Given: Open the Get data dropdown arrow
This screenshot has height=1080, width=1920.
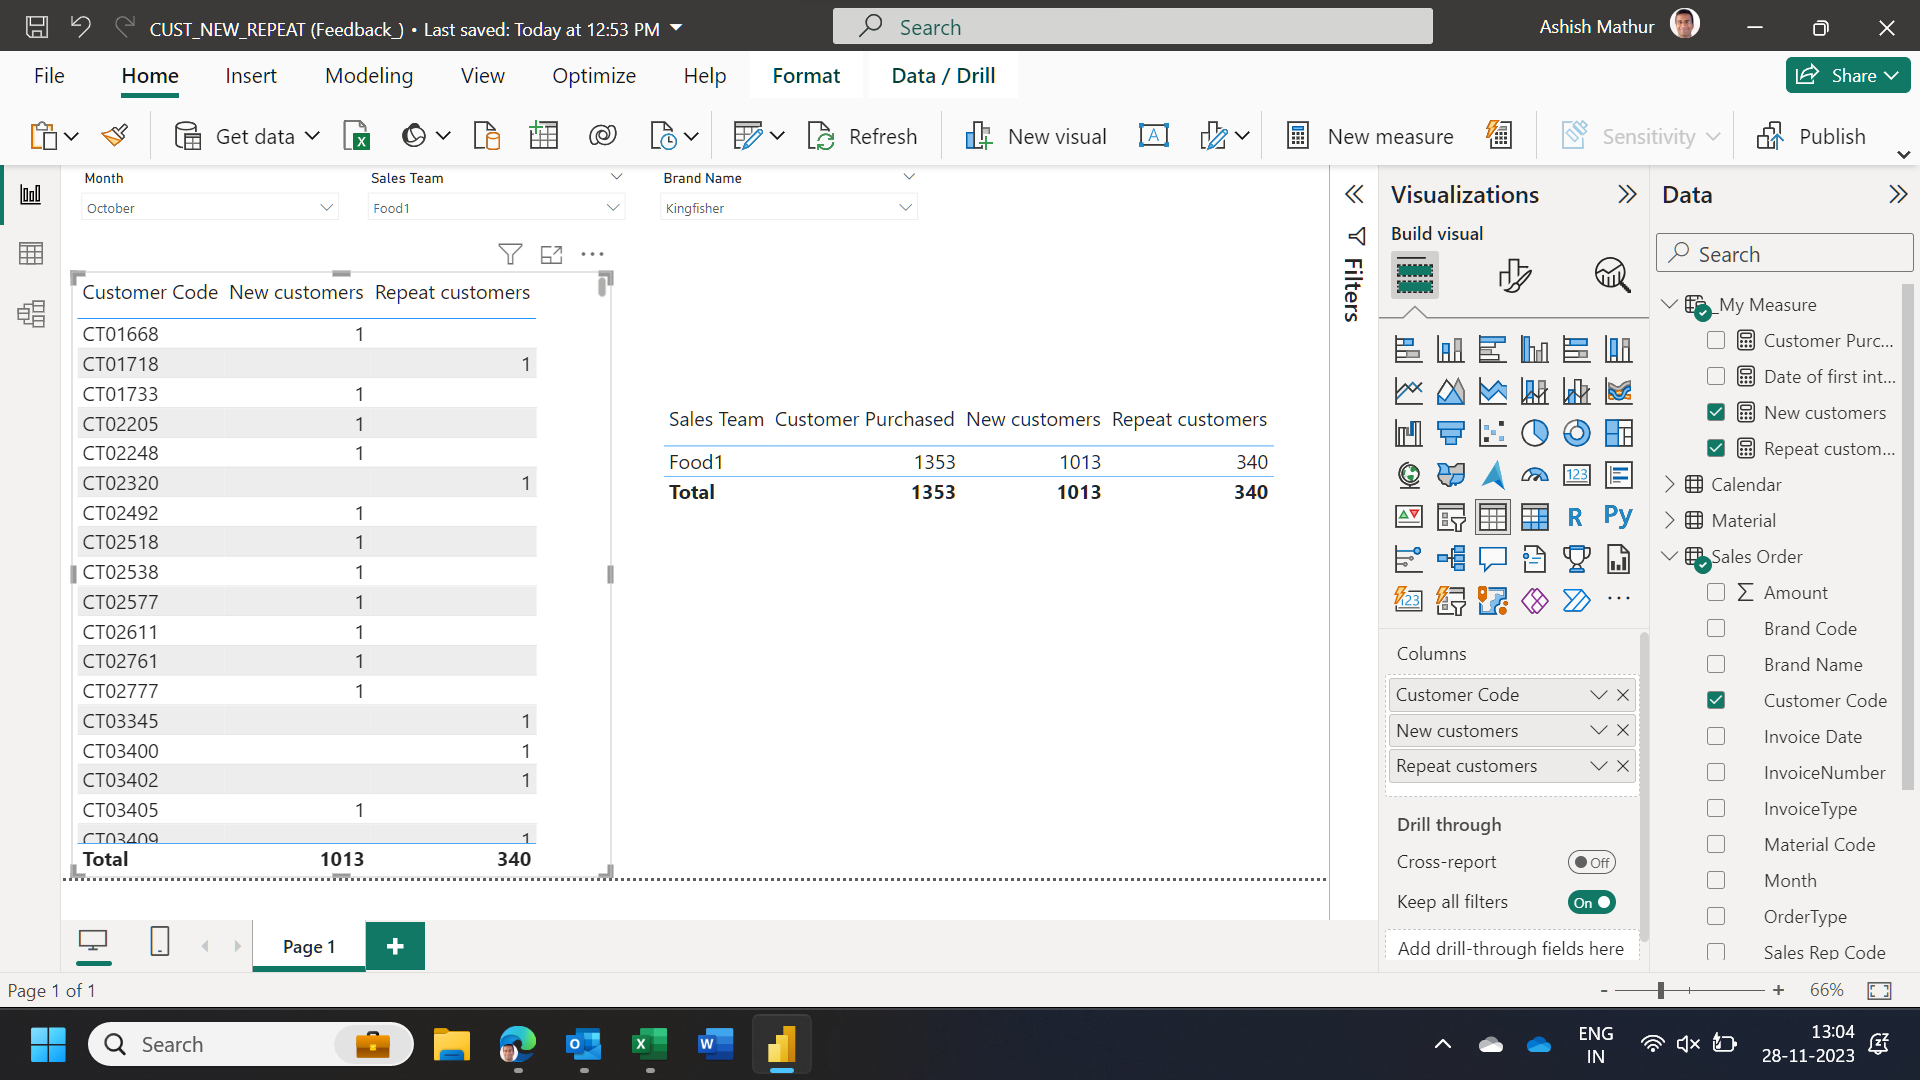Looking at the screenshot, I should pos(312,136).
